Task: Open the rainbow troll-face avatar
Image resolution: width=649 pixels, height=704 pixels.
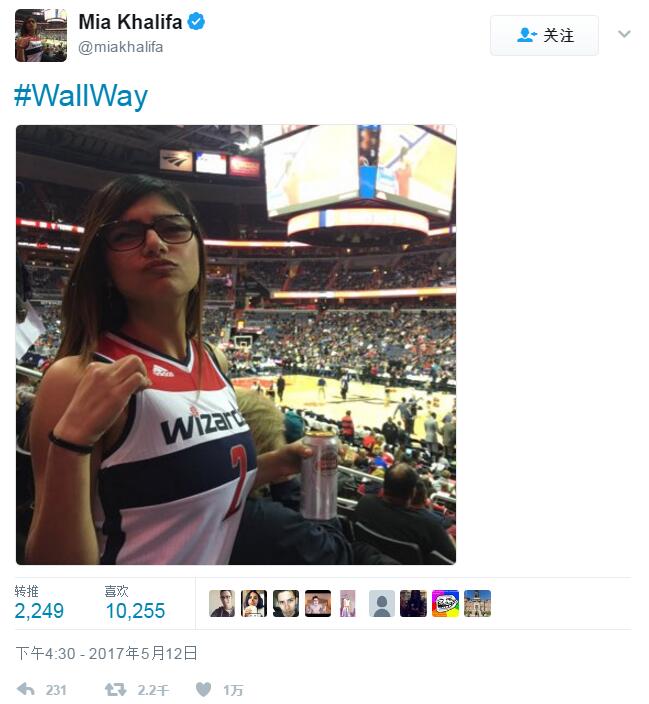Action: [x=446, y=603]
